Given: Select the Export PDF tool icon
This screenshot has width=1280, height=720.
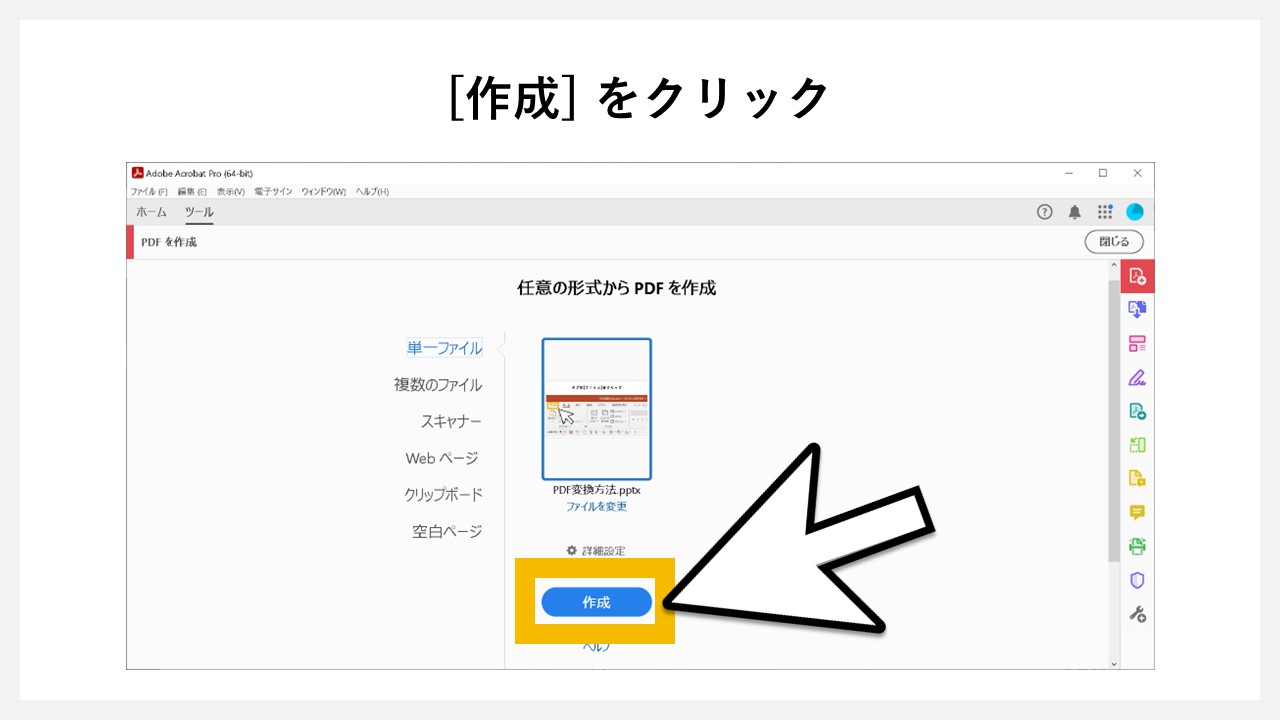Looking at the screenshot, I should pyautogui.click(x=1137, y=309).
